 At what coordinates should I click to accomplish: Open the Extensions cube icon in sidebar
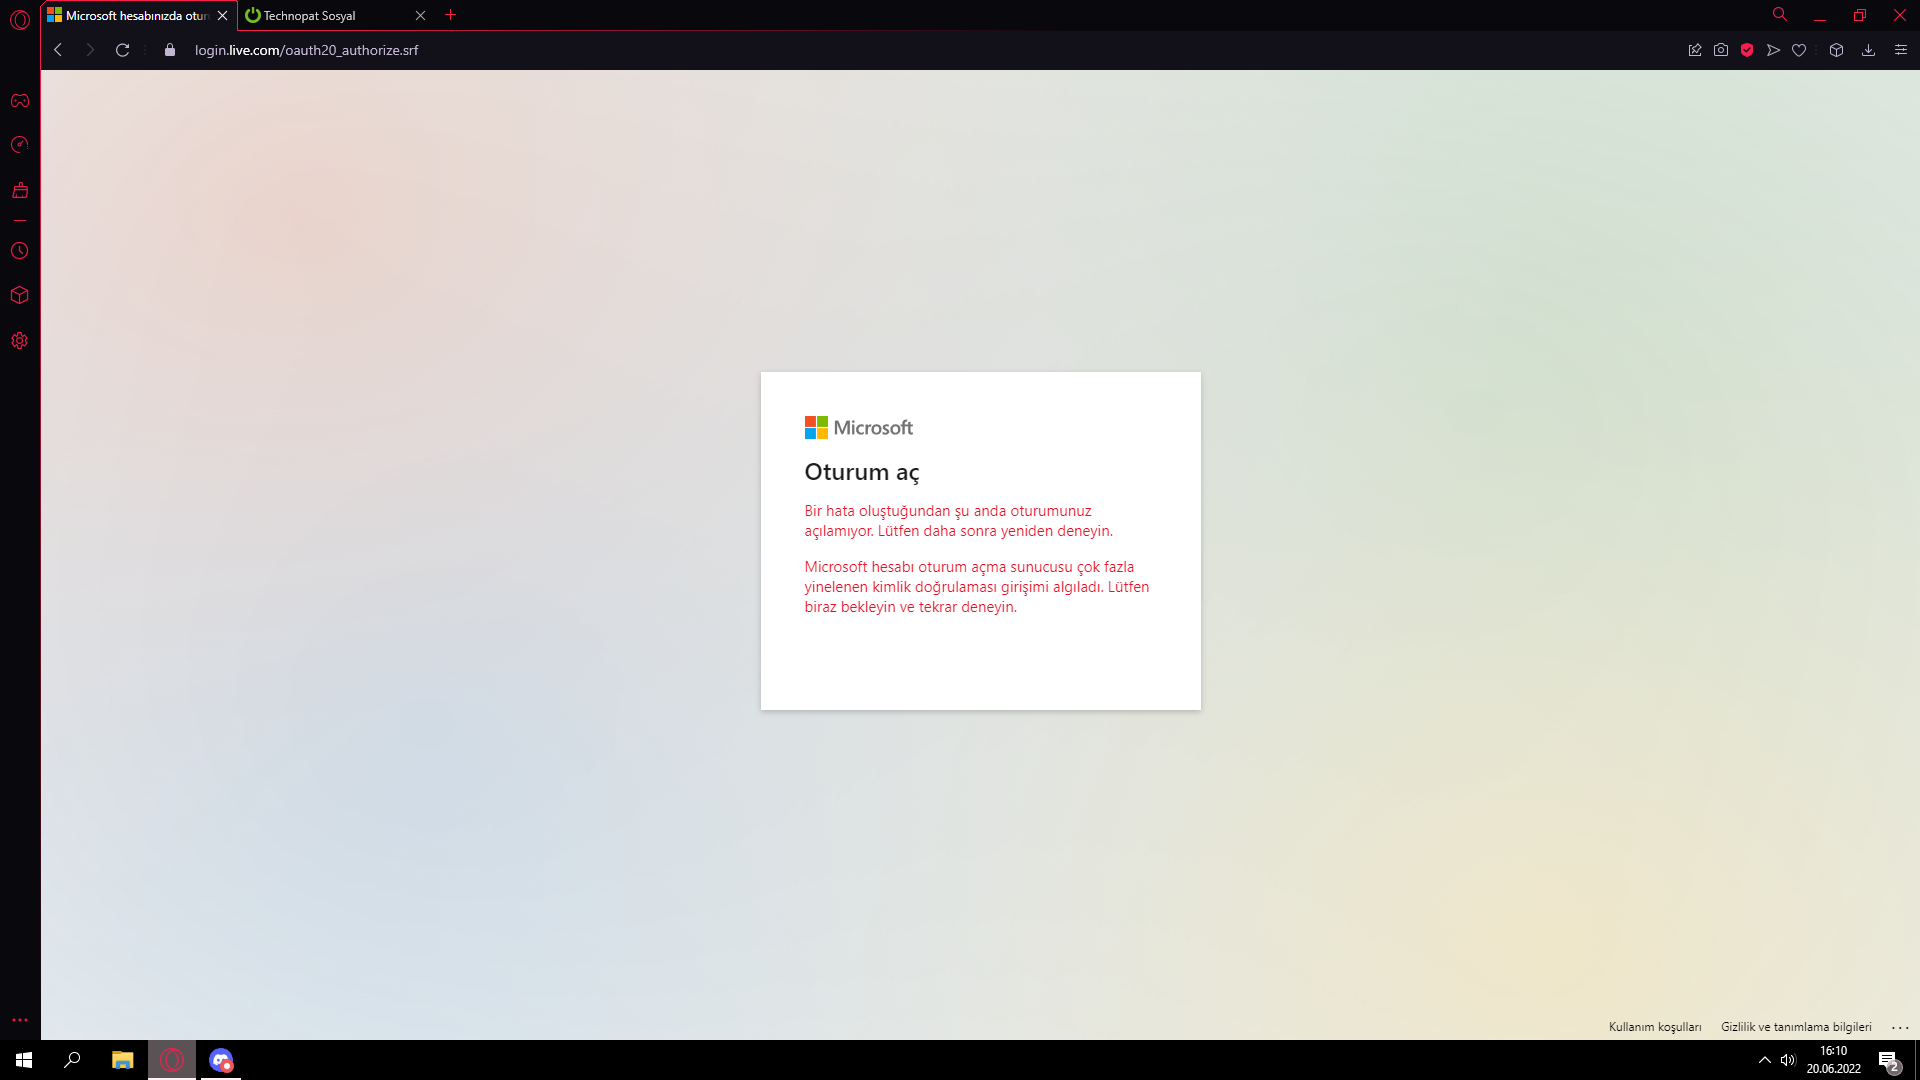tap(20, 295)
